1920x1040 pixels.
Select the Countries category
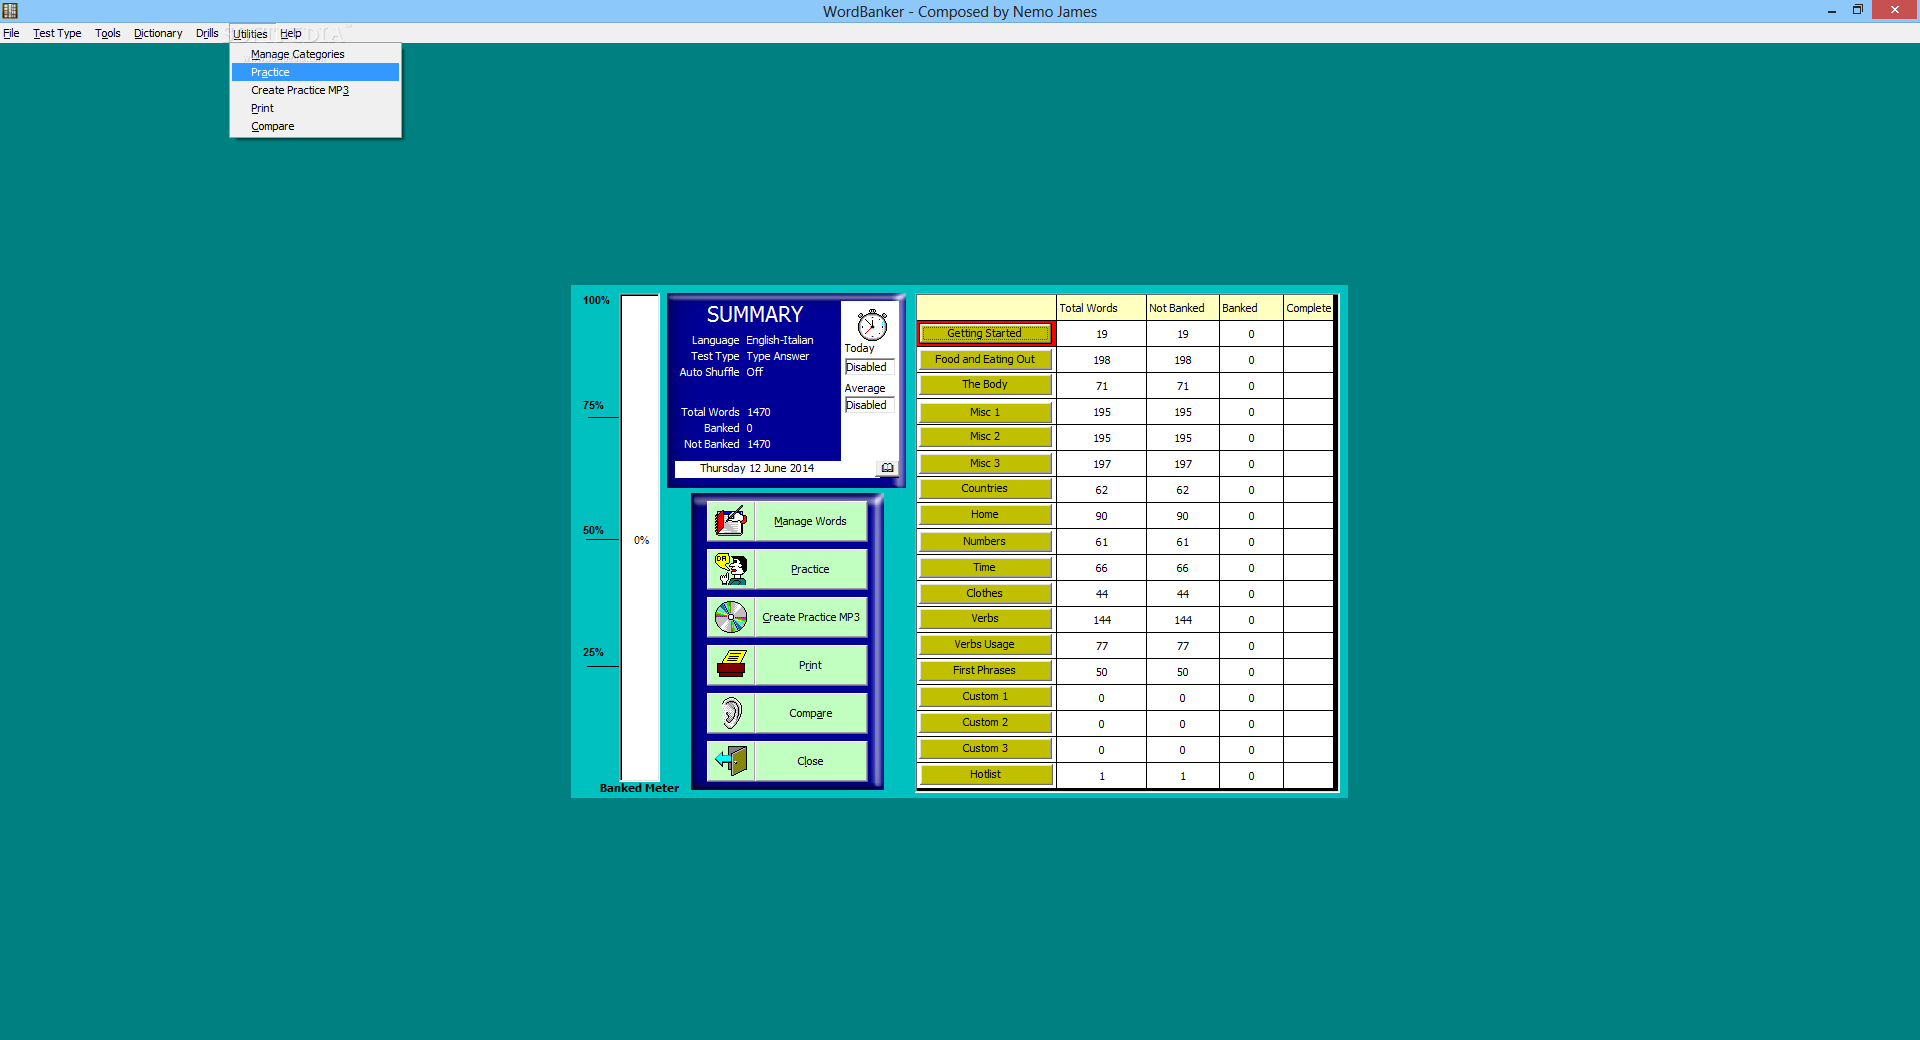pos(985,489)
